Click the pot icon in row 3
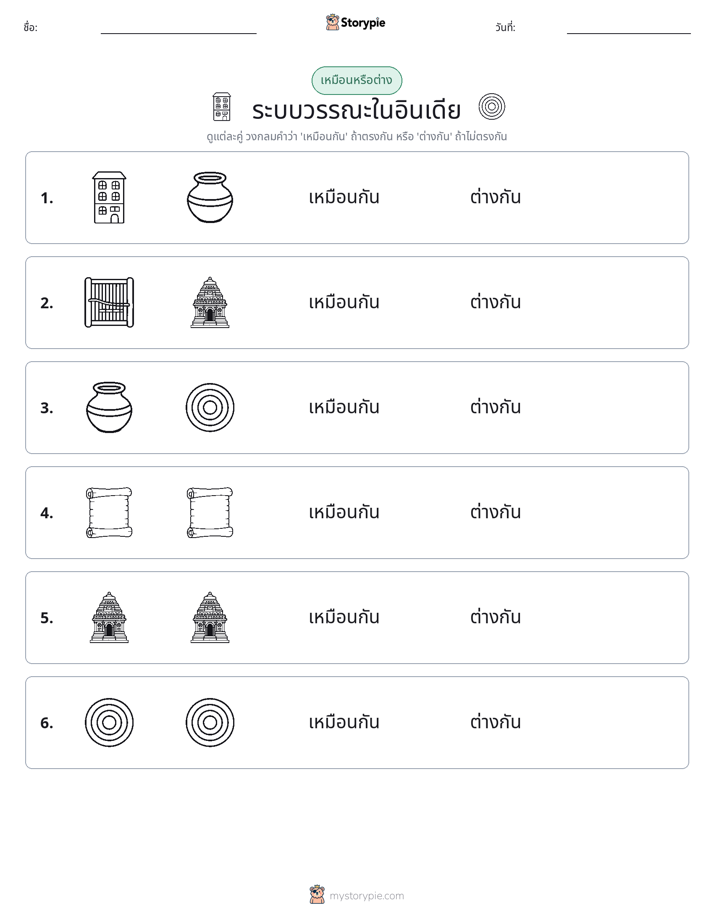 109,407
